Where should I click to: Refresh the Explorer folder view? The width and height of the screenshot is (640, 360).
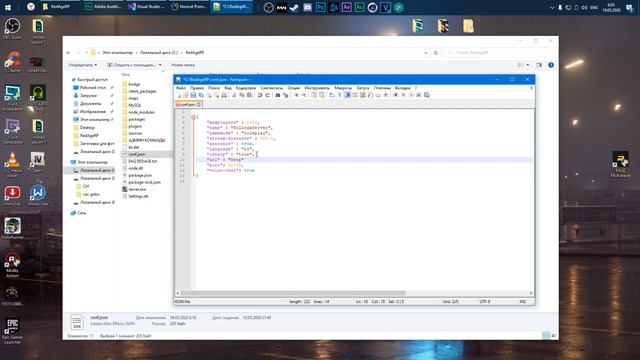436,53
